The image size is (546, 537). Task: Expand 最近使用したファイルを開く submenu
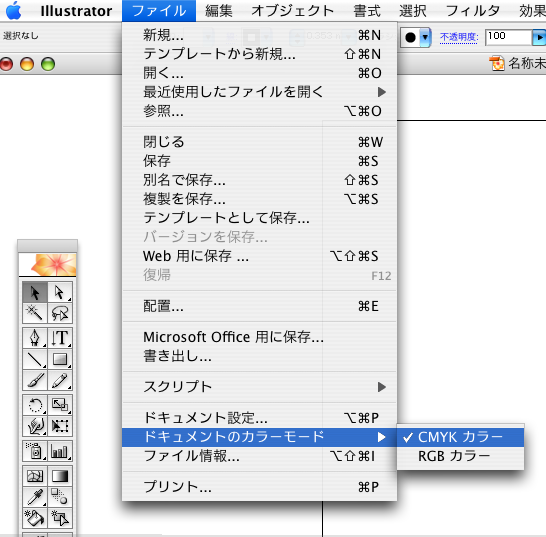click(x=259, y=92)
